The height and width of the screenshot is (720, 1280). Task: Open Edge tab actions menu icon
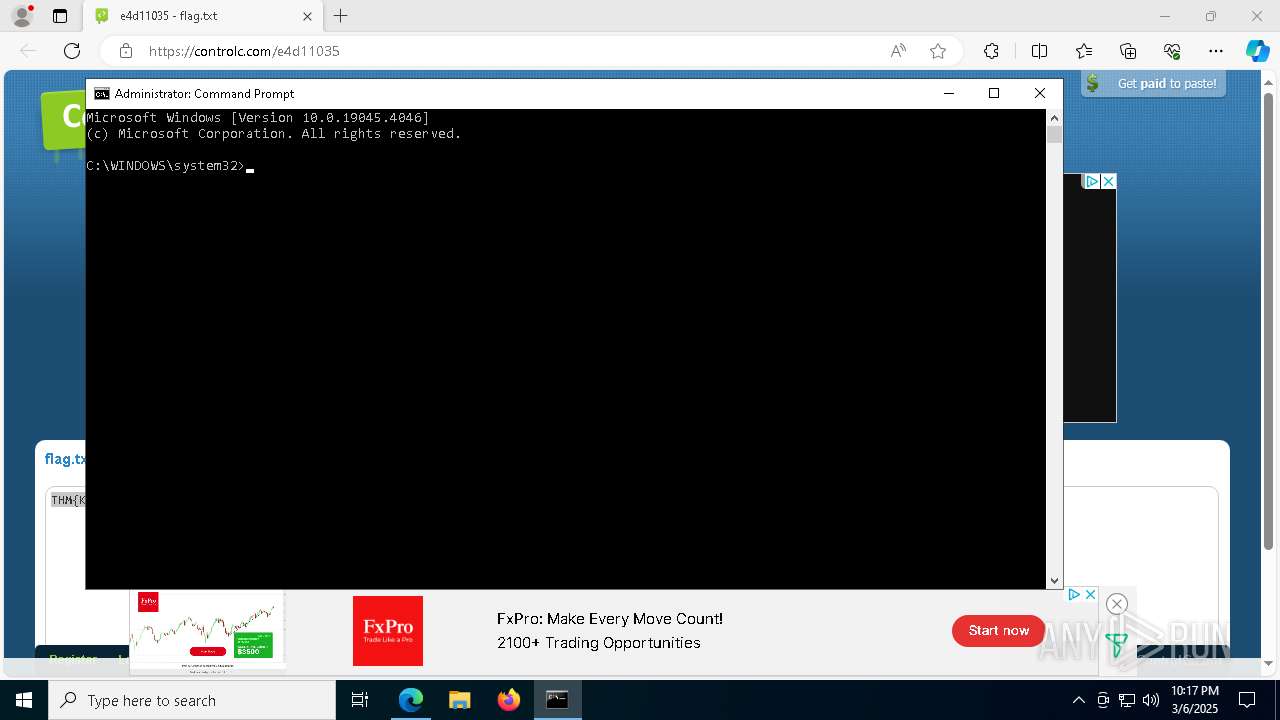[x=60, y=16]
